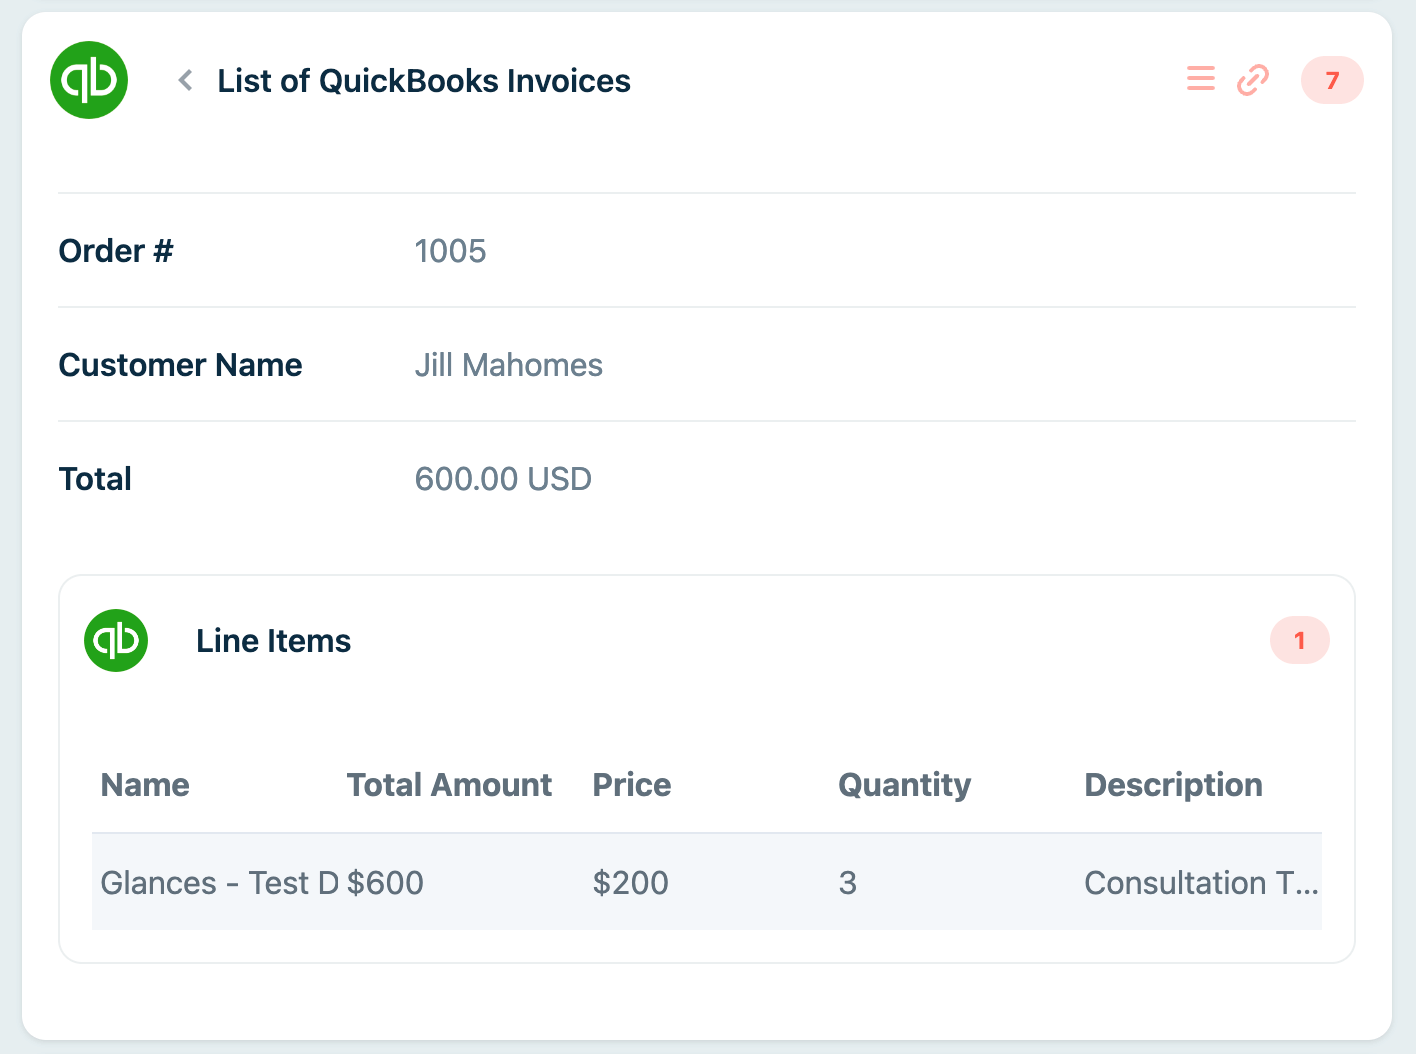The image size is (1416, 1054).
Task: Select the QuickBooks icon beside Line Items
Action: (116, 640)
